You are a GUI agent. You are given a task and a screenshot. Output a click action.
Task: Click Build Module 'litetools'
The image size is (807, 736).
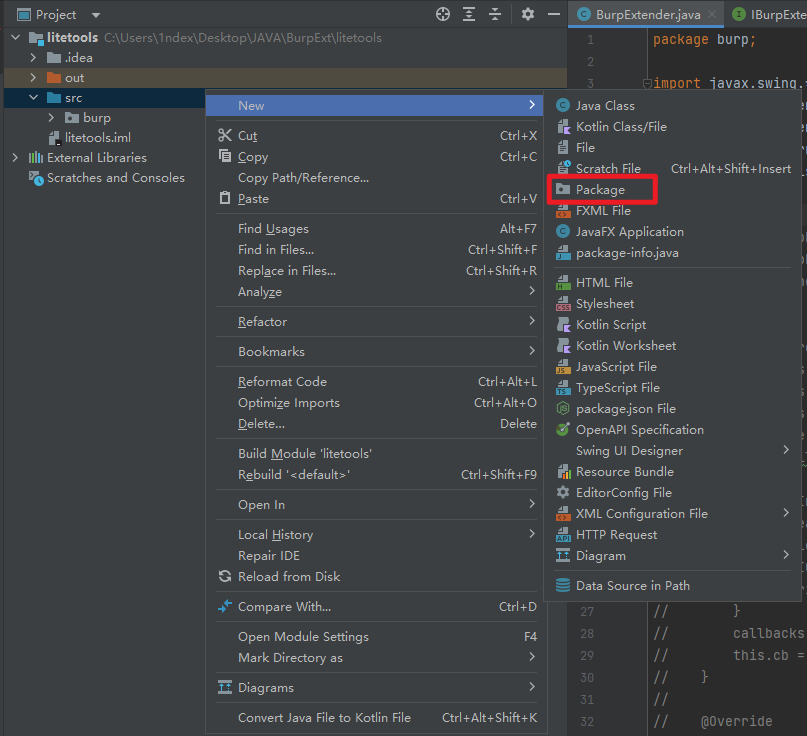(377, 454)
